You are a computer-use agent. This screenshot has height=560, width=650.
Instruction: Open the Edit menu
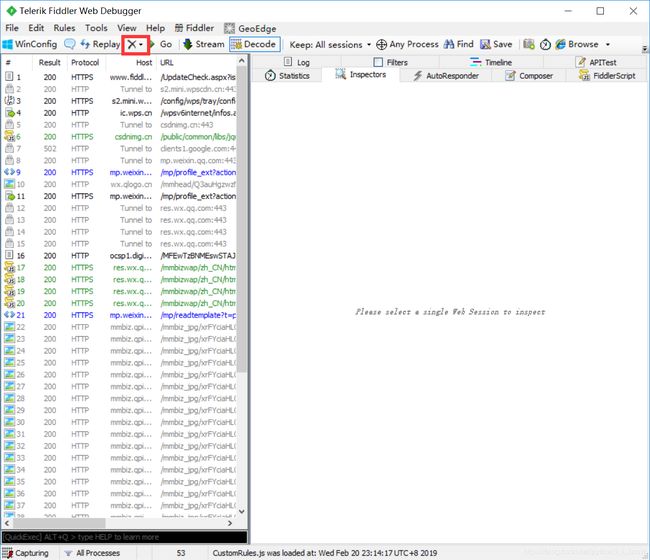[36, 28]
